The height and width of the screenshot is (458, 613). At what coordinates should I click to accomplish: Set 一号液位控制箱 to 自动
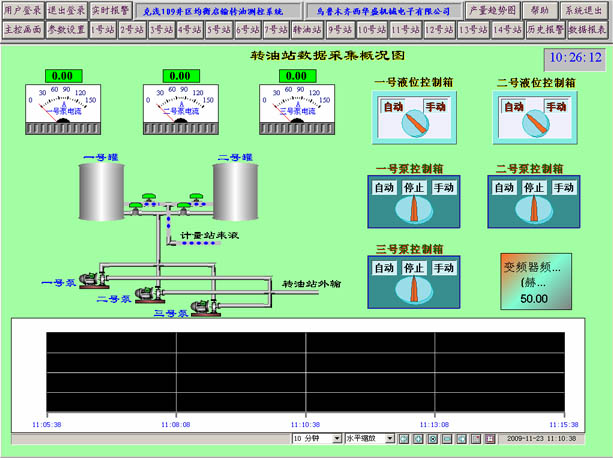(393, 106)
